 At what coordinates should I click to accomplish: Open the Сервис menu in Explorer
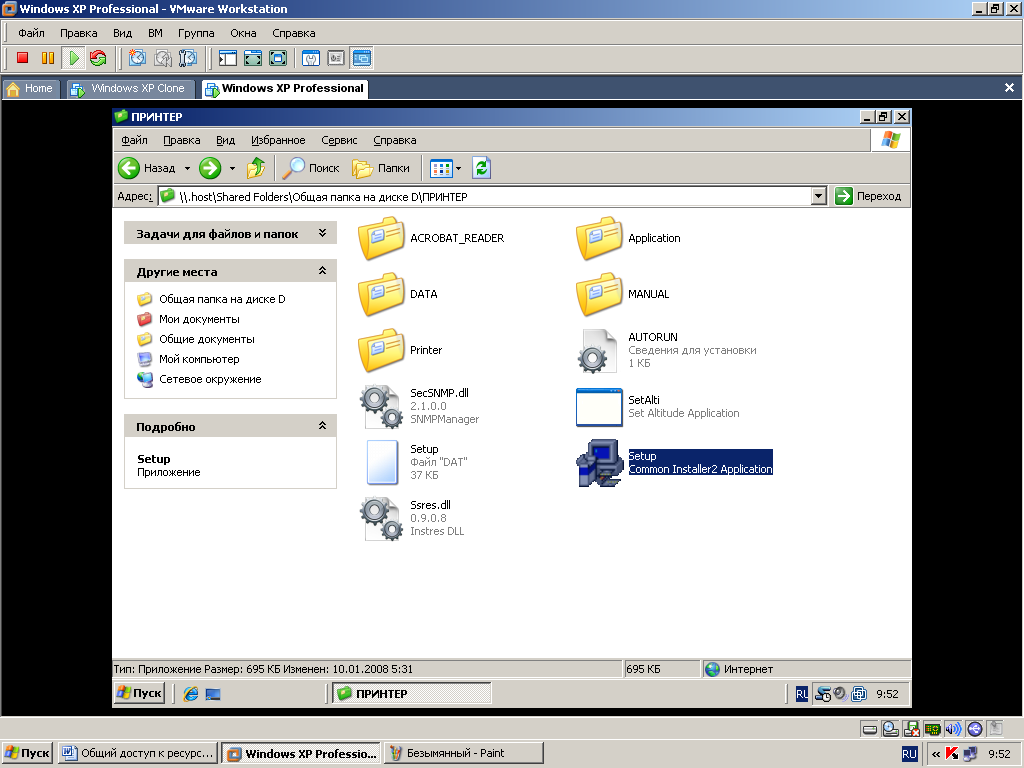point(339,140)
